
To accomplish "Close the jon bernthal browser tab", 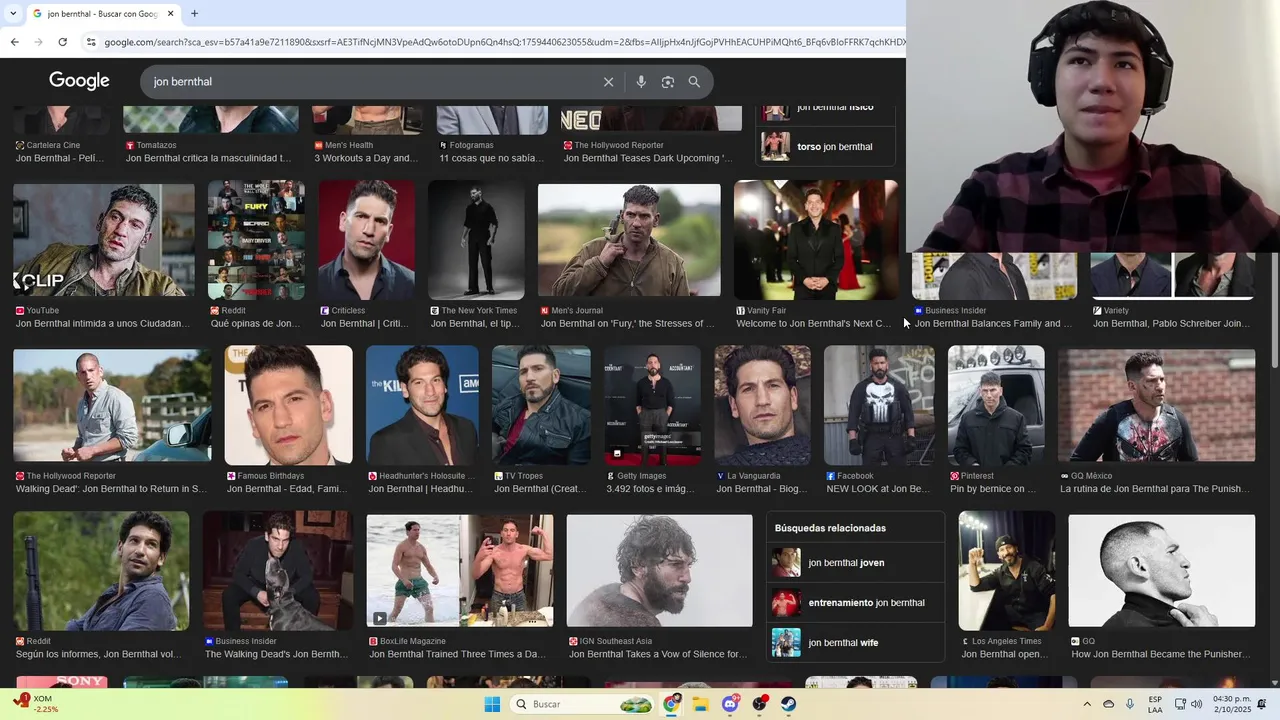I will click(x=170, y=14).
